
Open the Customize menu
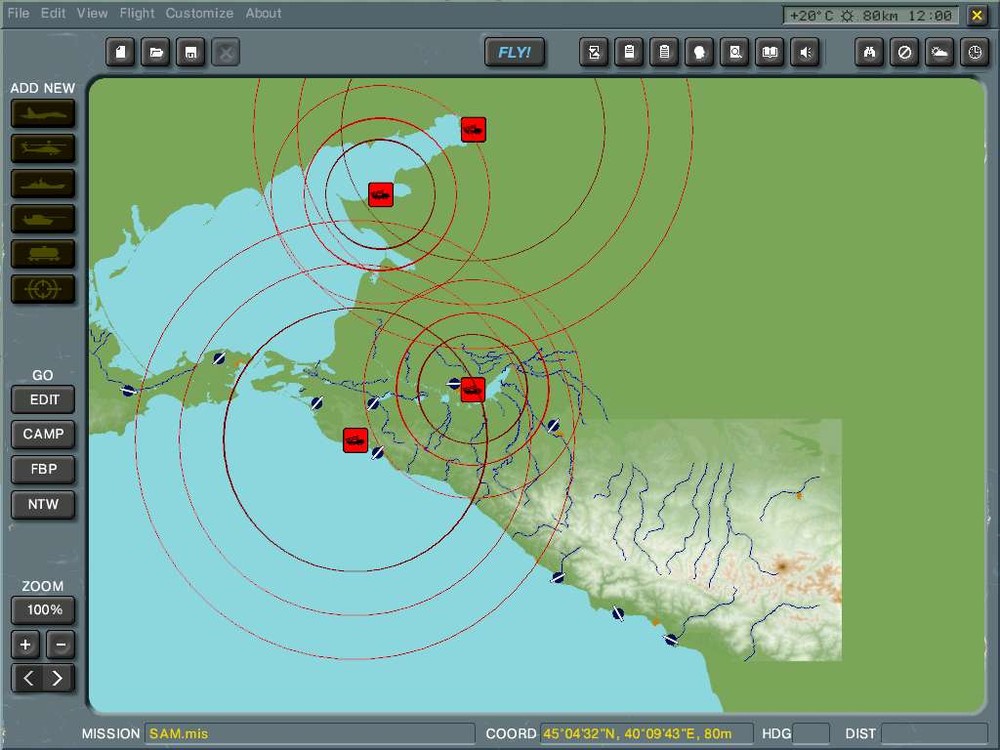coord(199,13)
